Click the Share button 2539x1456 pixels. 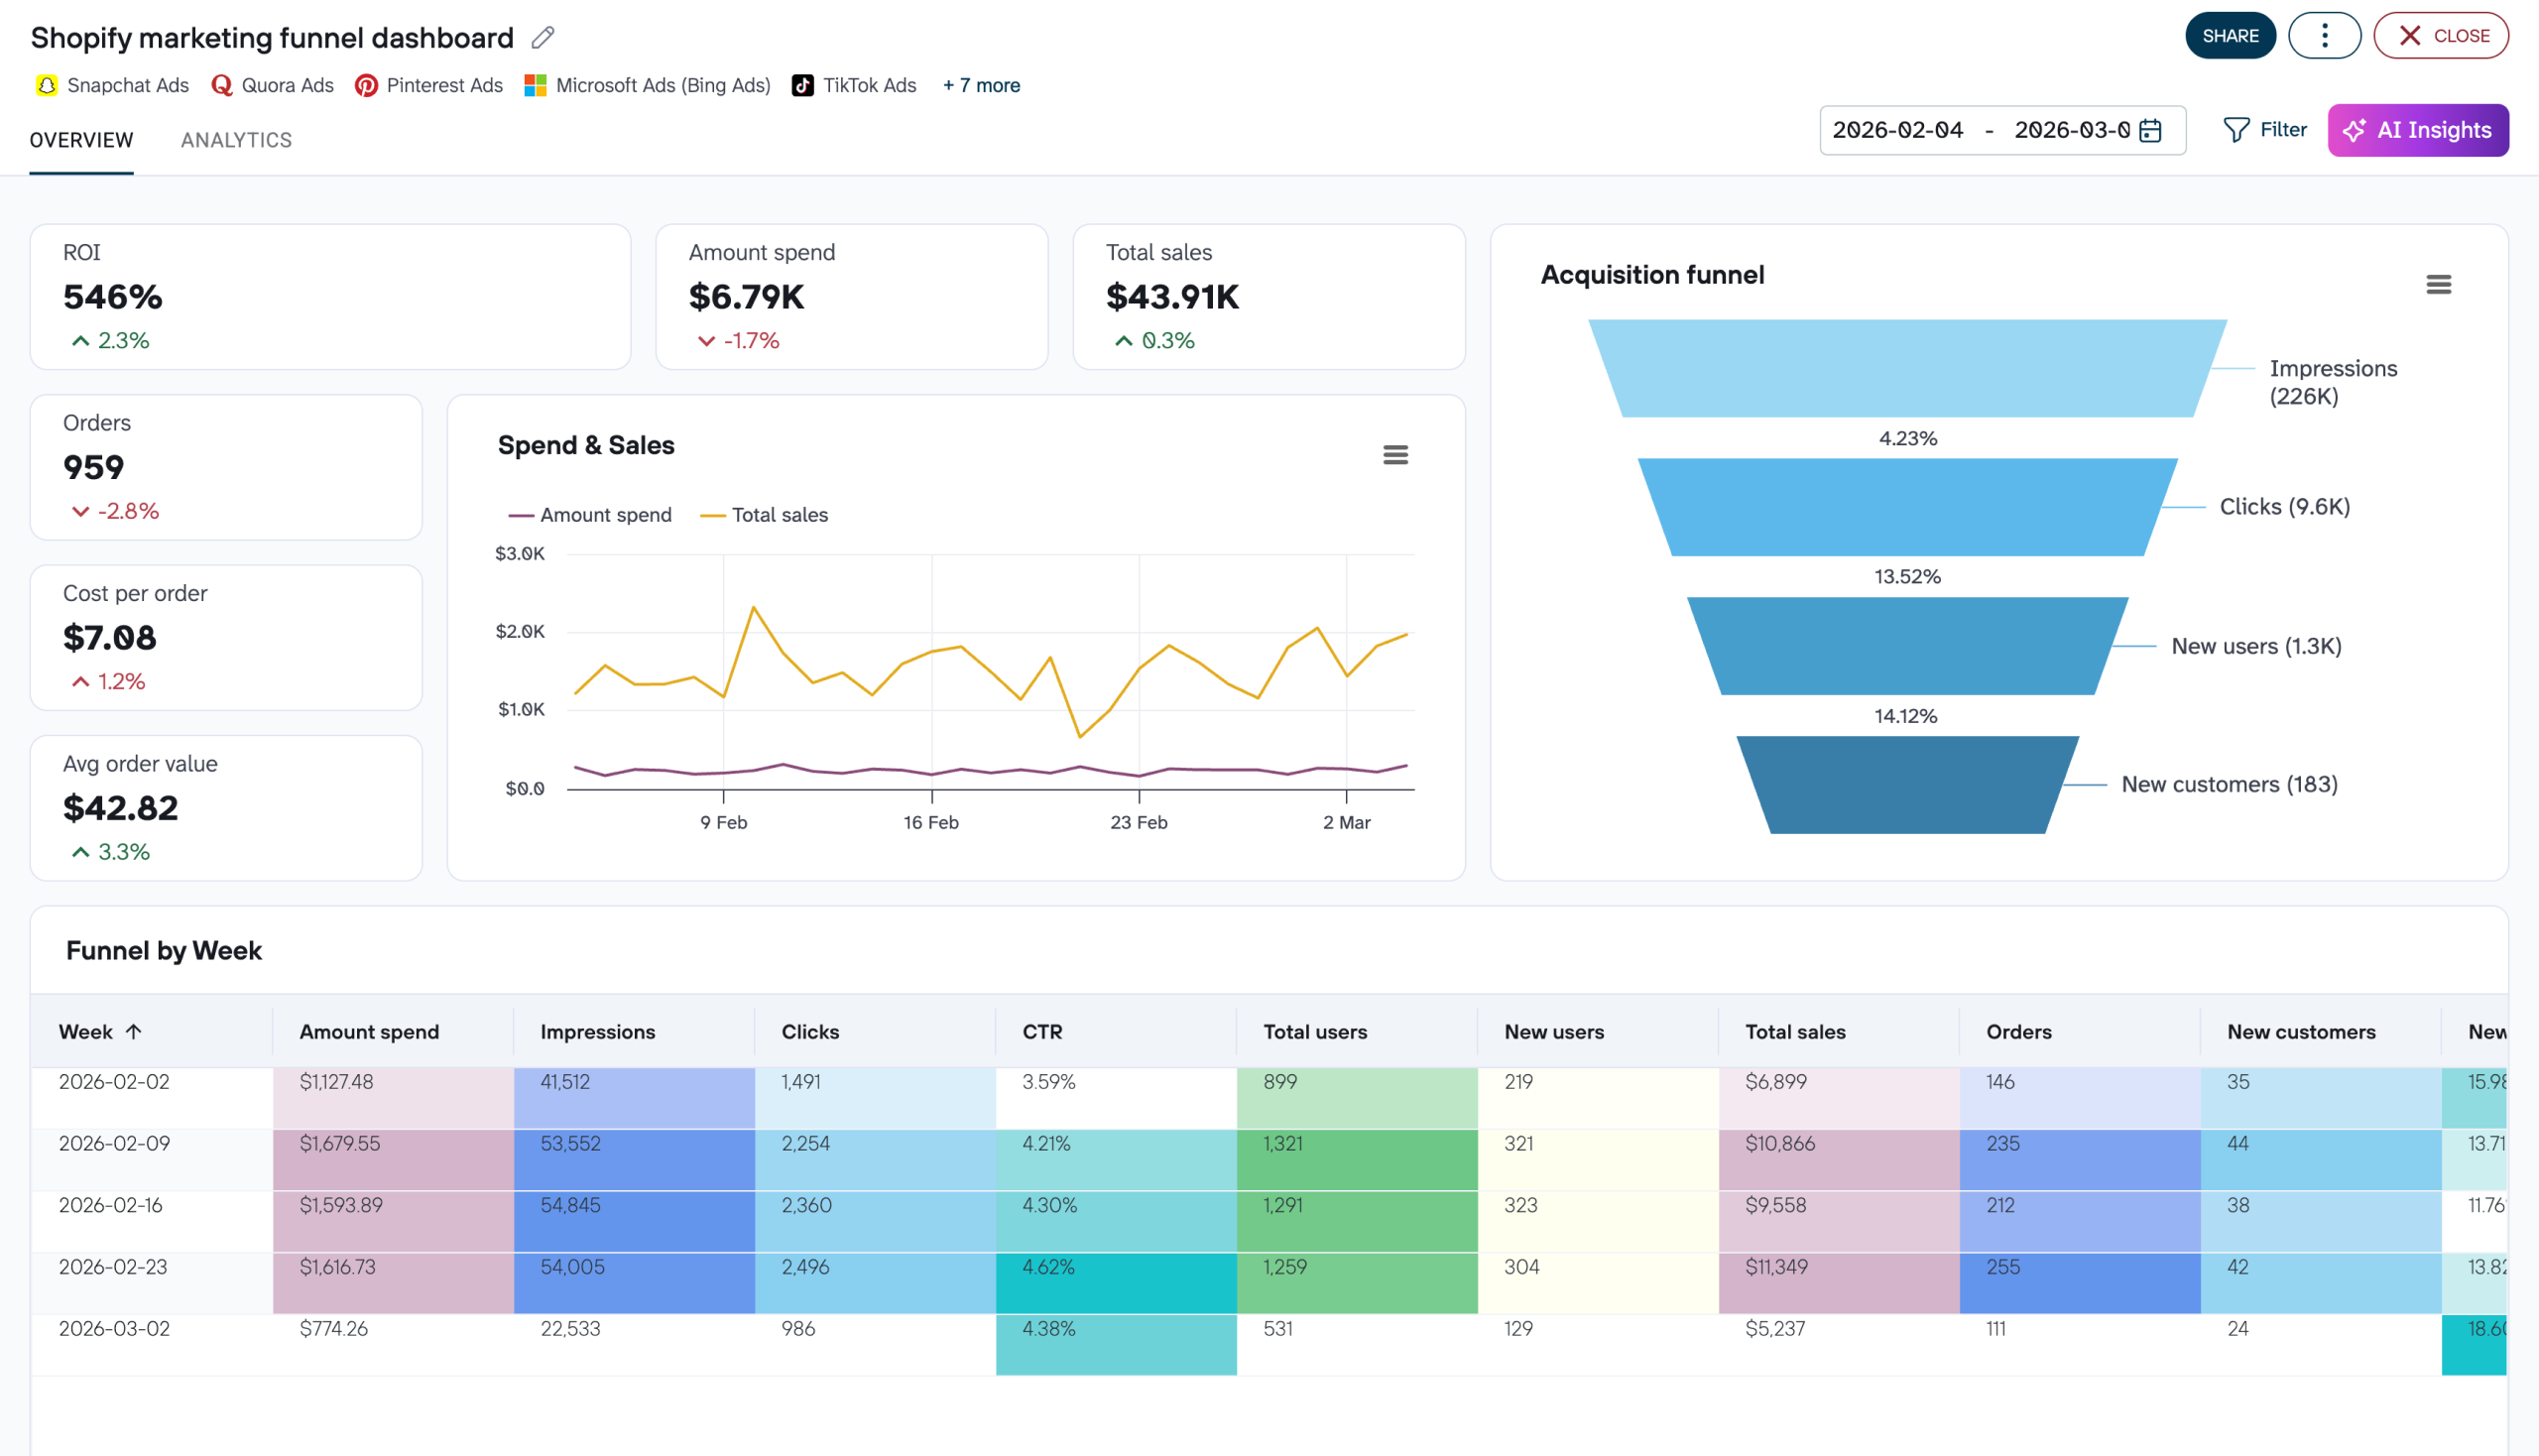click(2231, 34)
